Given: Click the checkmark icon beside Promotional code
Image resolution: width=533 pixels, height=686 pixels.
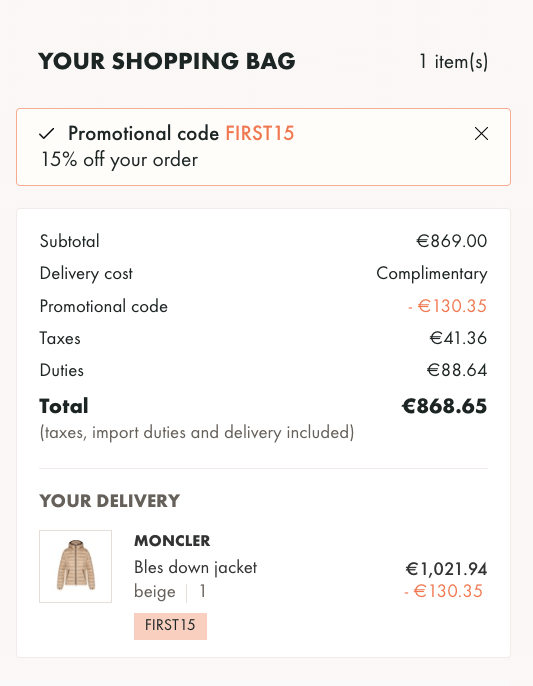Looking at the screenshot, I should click(x=46, y=133).
